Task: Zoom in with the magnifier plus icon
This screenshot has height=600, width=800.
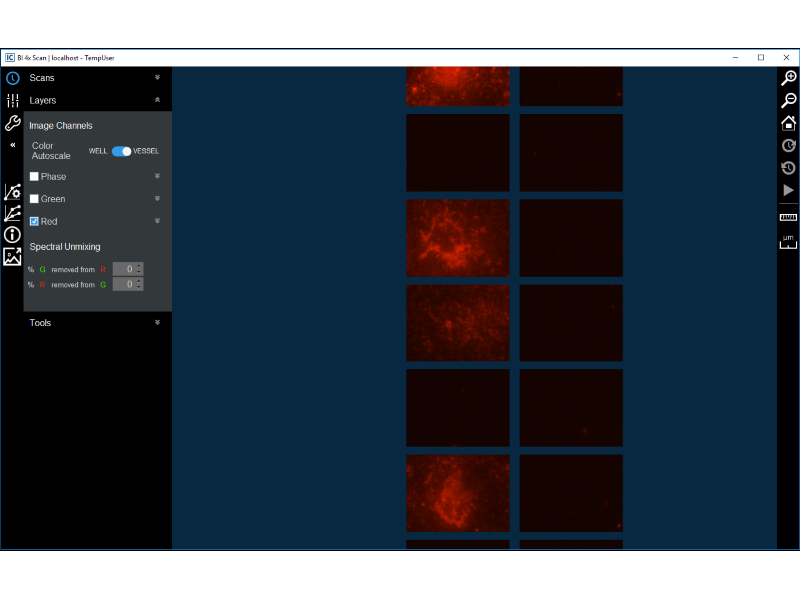Action: (x=788, y=78)
